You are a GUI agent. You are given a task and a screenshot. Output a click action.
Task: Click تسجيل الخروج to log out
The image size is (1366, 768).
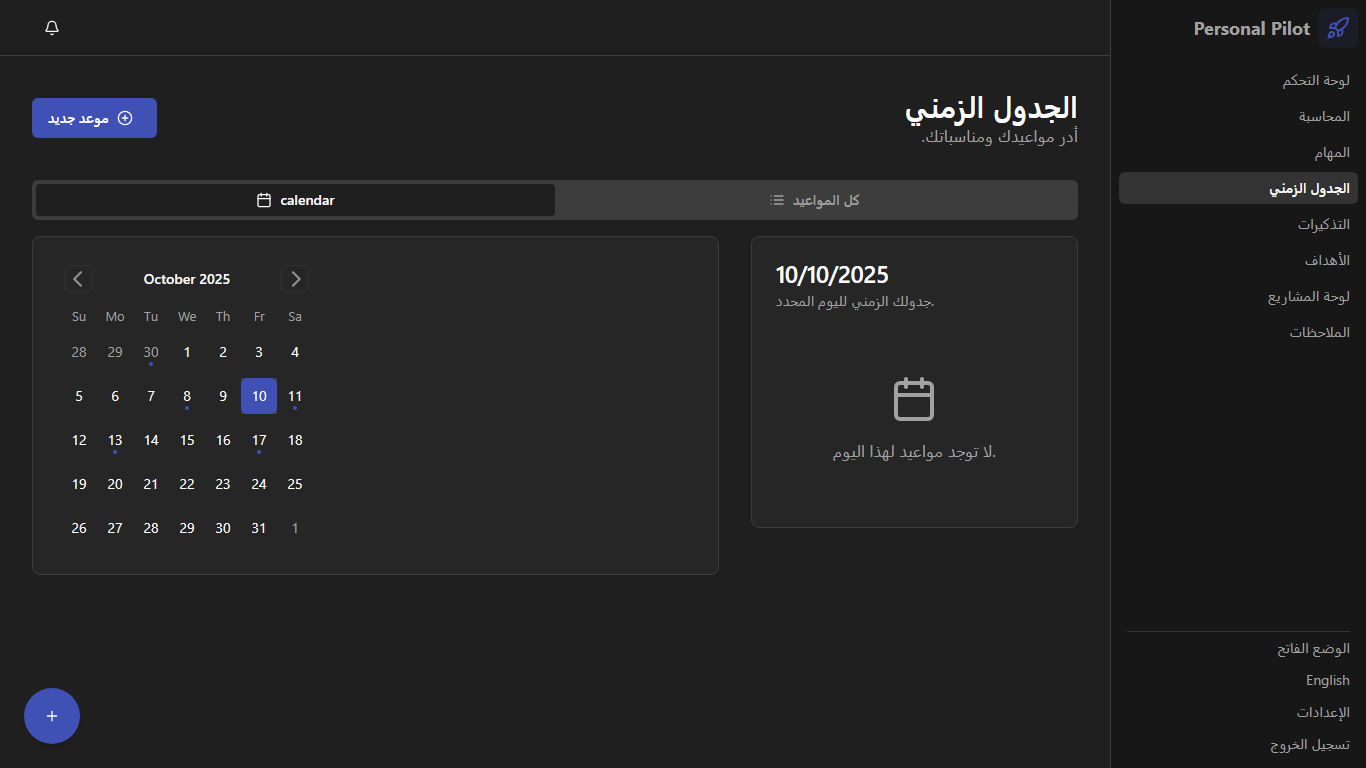pyautogui.click(x=1309, y=744)
